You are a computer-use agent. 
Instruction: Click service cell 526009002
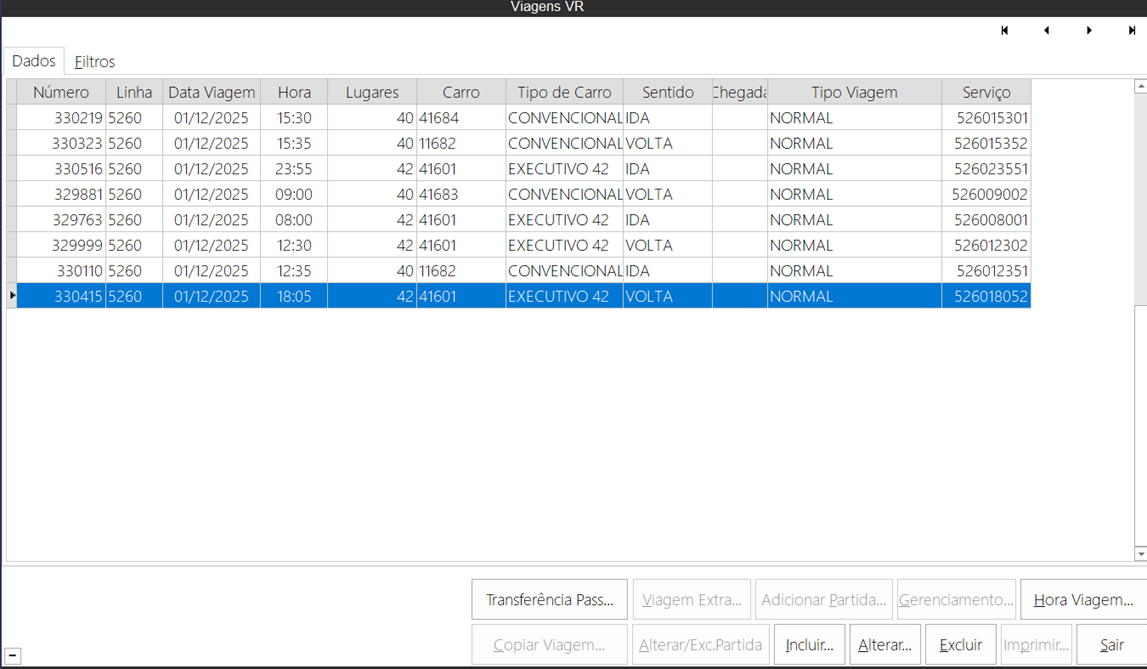point(986,194)
